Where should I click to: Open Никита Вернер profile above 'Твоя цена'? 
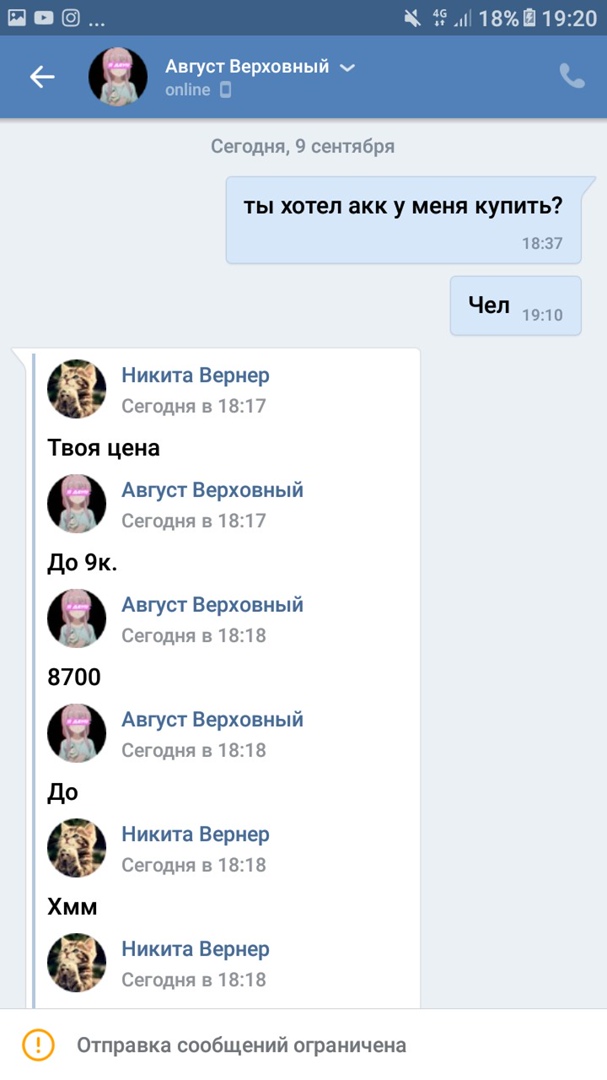[195, 375]
